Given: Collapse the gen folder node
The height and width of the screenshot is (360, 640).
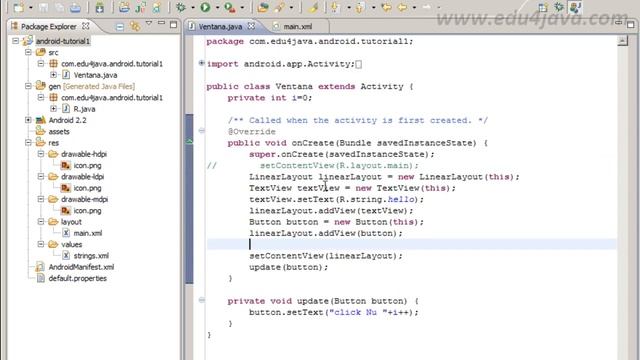Looking at the screenshot, I should pyautogui.click(x=28, y=86).
